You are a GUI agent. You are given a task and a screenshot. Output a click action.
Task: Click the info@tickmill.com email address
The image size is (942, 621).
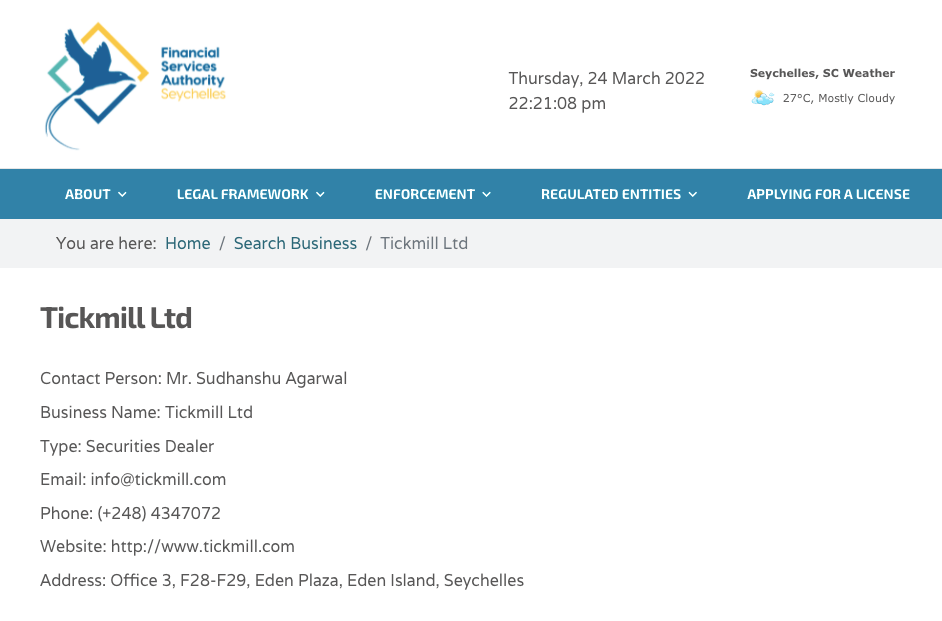click(x=158, y=479)
